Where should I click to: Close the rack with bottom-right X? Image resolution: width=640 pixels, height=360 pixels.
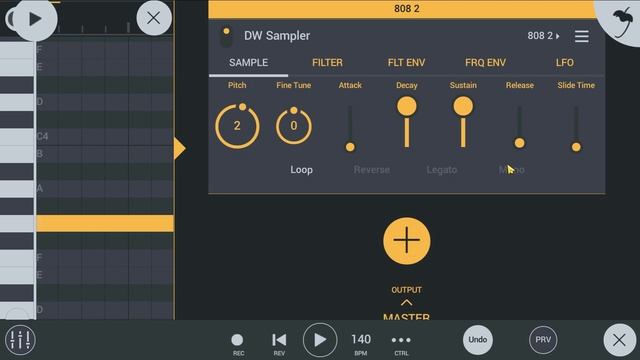[x=619, y=340]
